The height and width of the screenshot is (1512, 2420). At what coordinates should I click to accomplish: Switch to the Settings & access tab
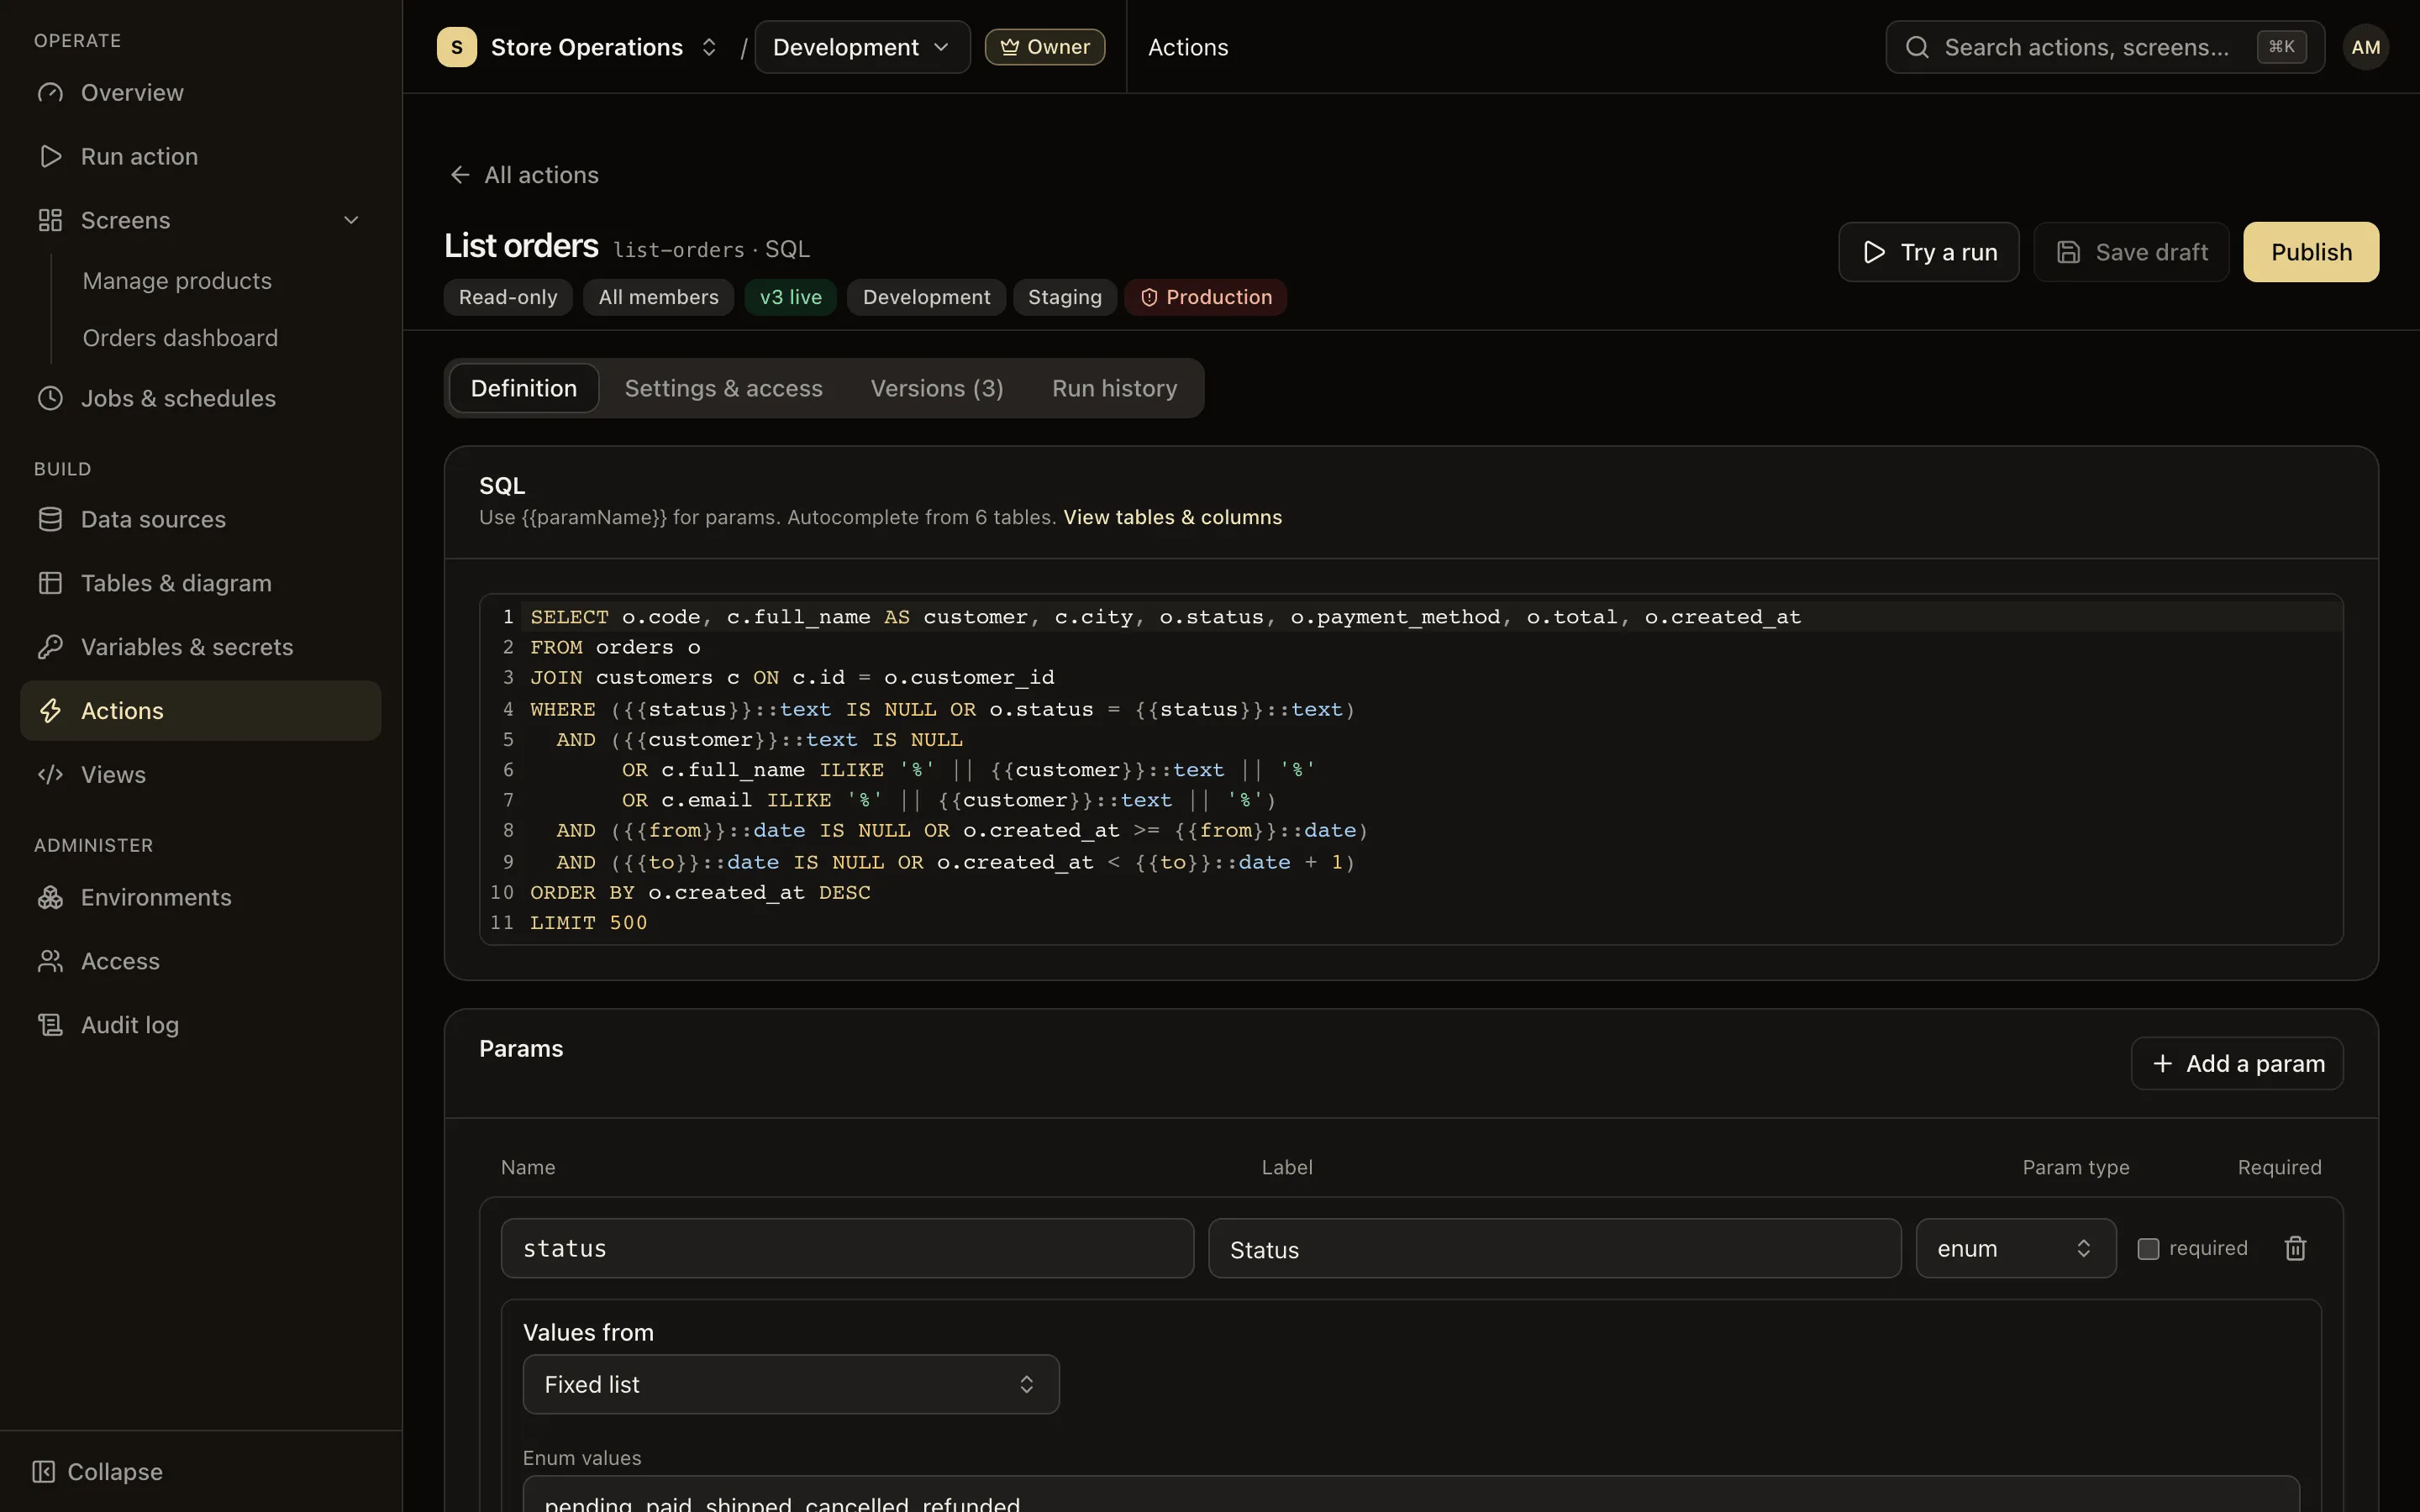tap(723, 388)
